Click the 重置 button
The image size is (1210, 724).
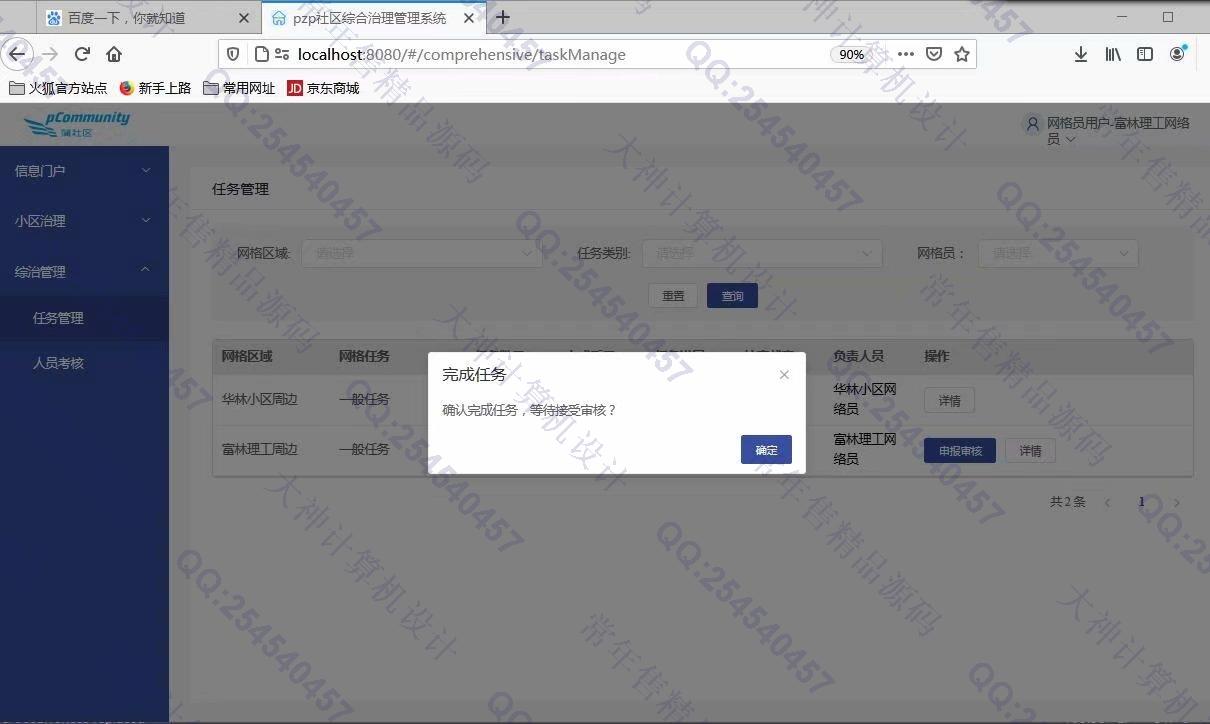point(673,296)
